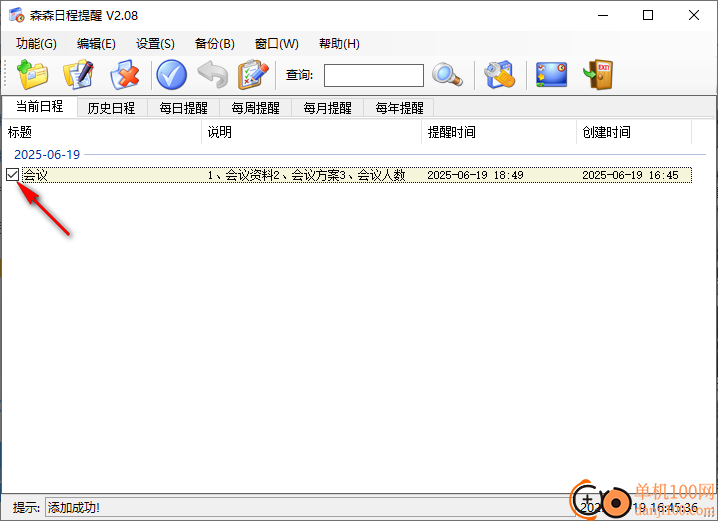This screenshot has width=718, height=521.
Task: Click the app icon in title bar
Action: click(16, 15)
